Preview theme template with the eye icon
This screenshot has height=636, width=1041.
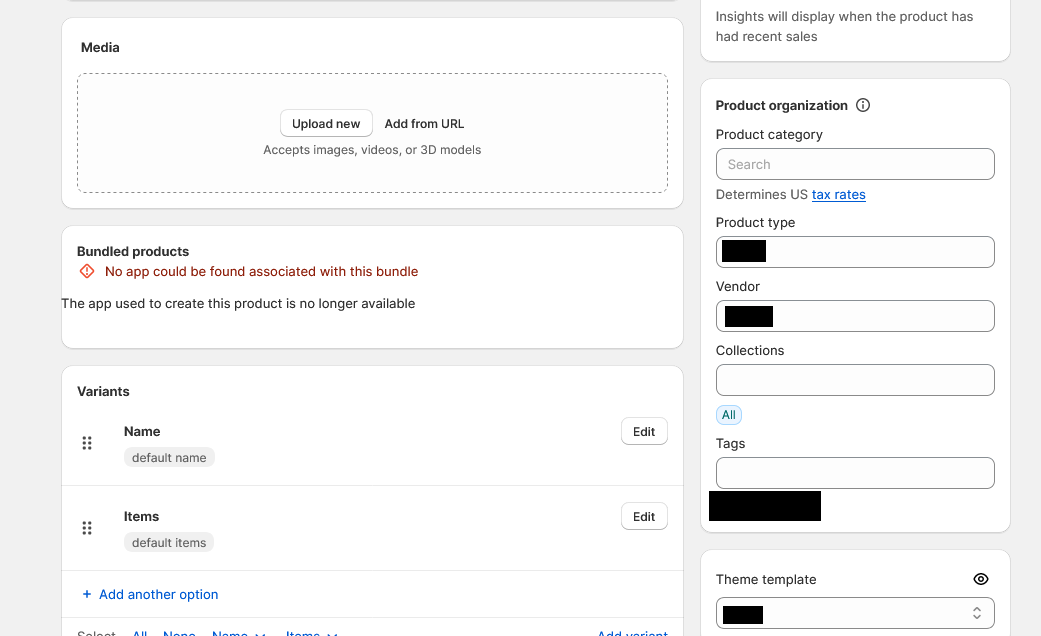click(981, 579)
